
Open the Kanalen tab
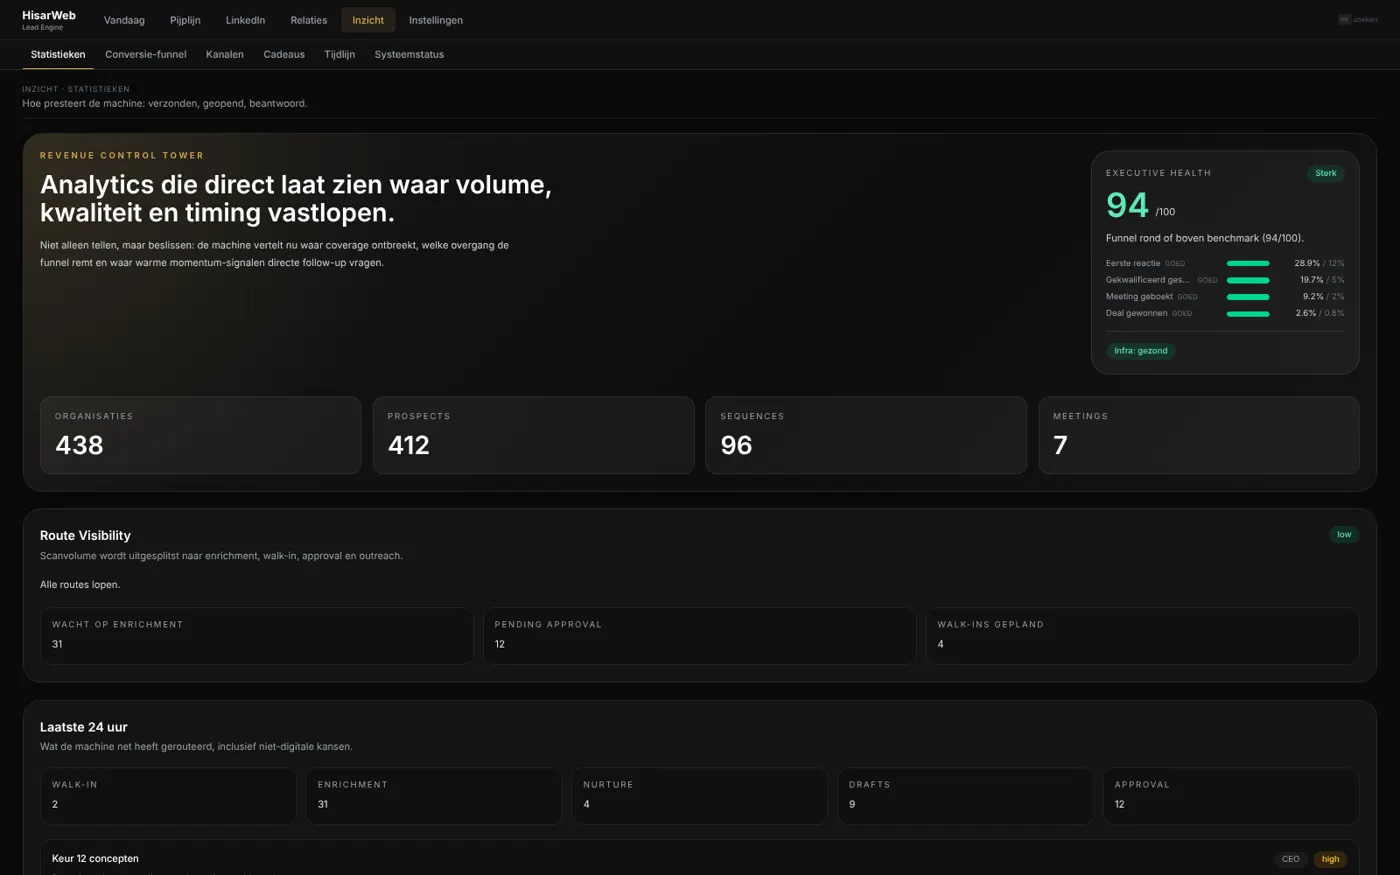tap(225, 55)
